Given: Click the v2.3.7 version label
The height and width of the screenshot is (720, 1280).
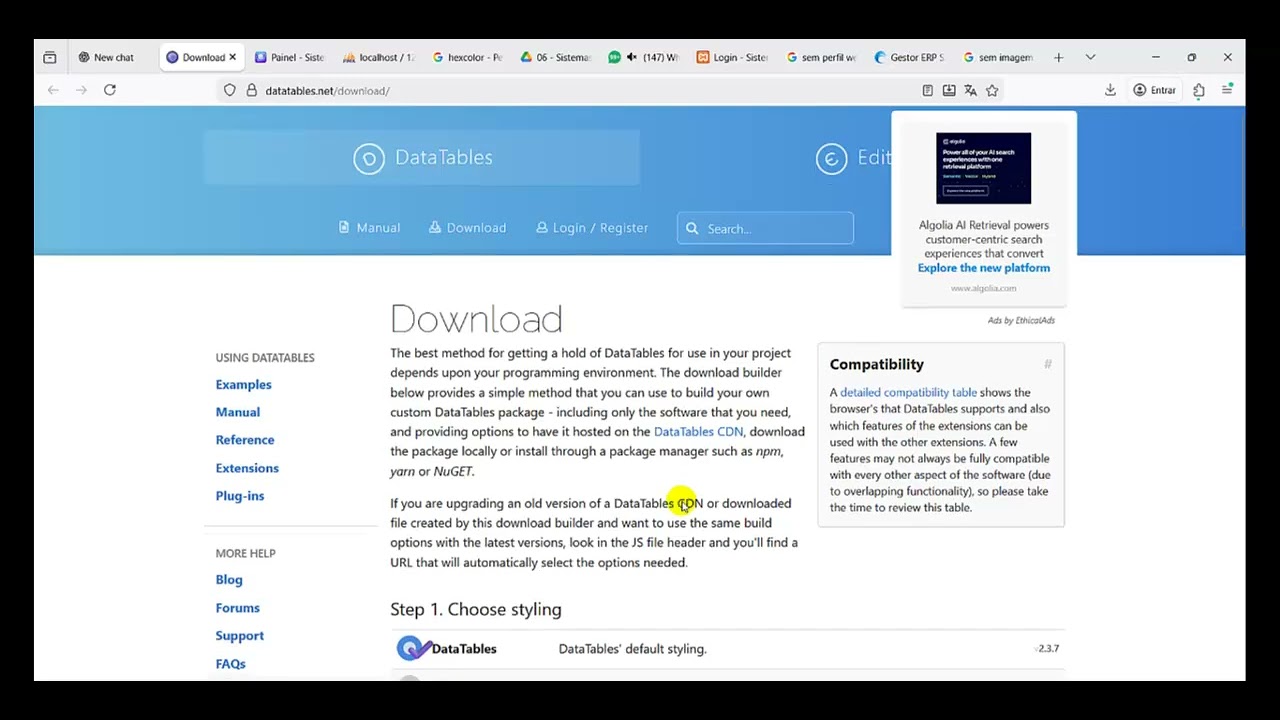Looking at the screenshot, I should pyautogui.click(x=1047, y=649).
